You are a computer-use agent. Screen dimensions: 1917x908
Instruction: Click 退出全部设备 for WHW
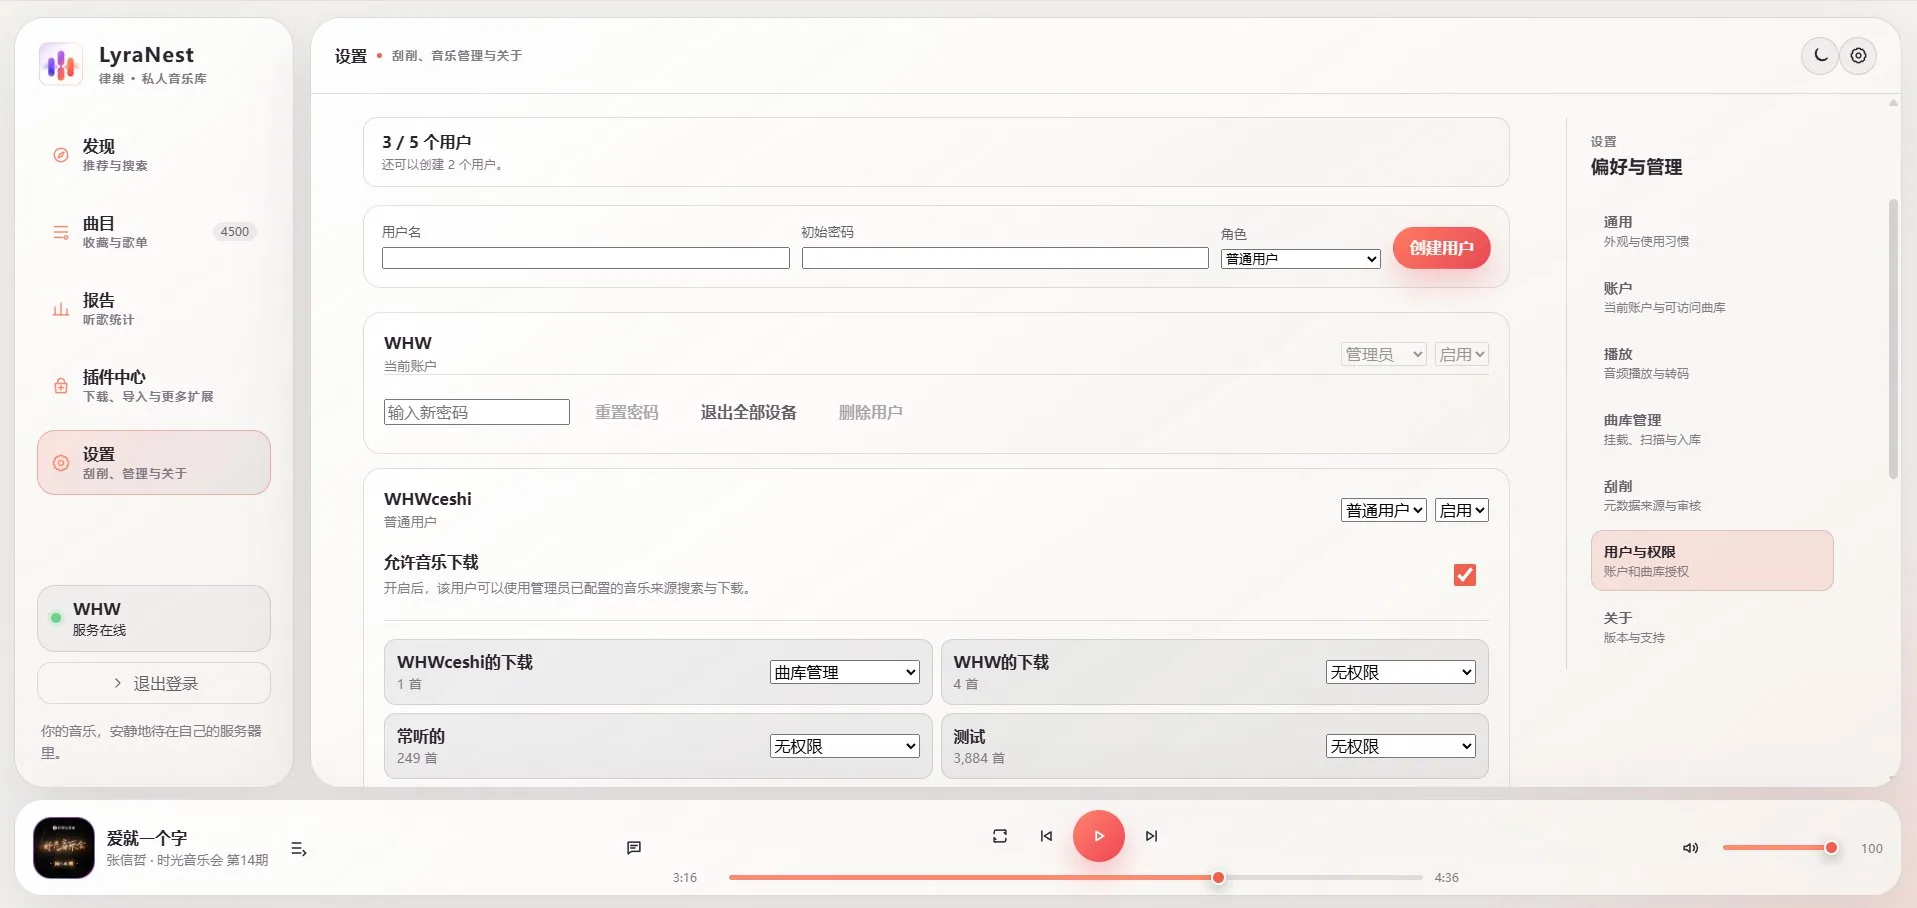pos(748,412)
